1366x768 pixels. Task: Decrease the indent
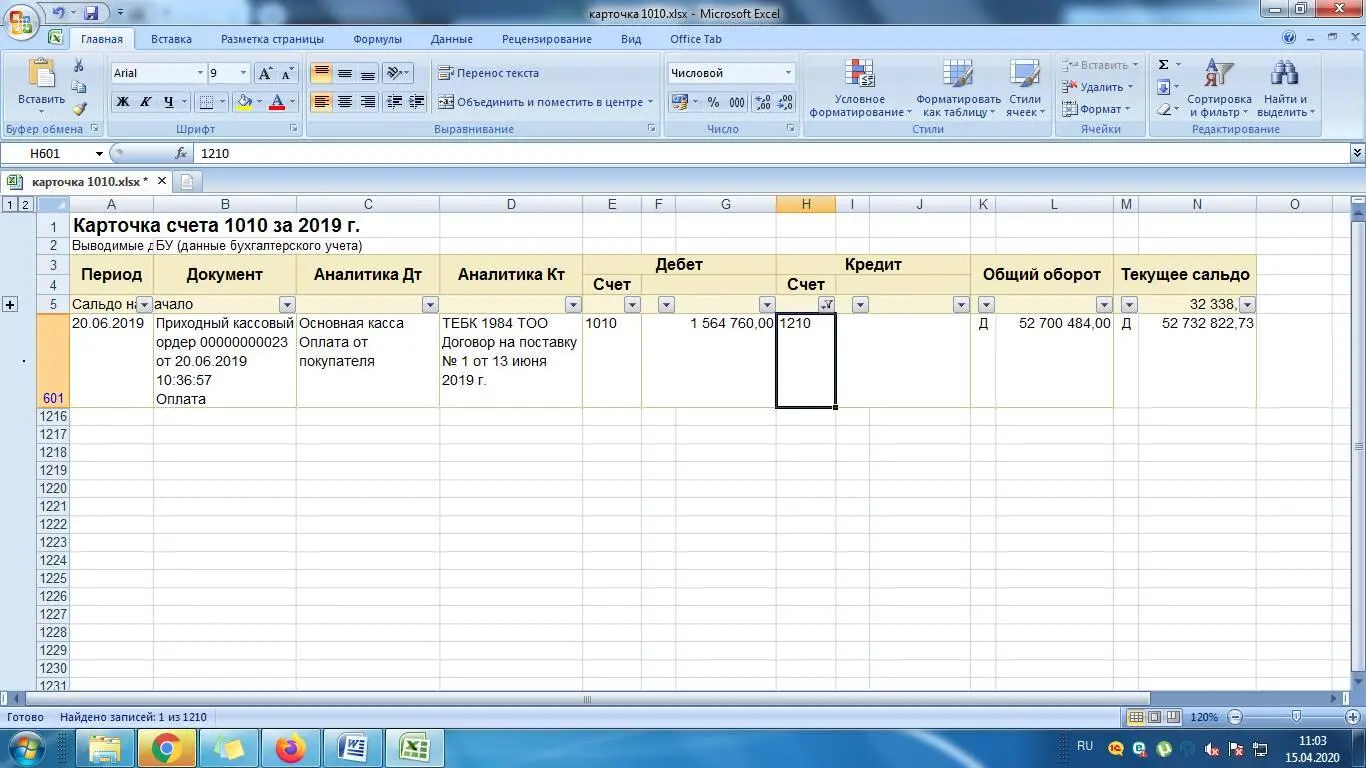click(394, 102)
